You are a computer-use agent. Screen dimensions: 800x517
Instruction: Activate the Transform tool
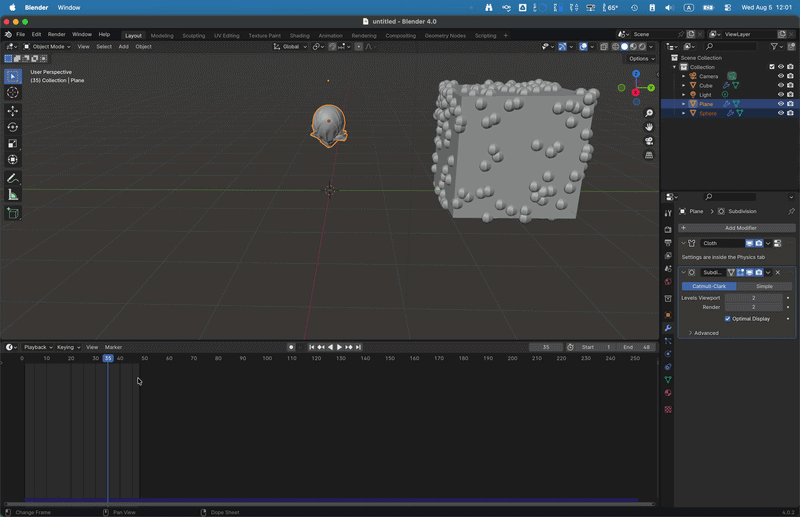[13, 160]
